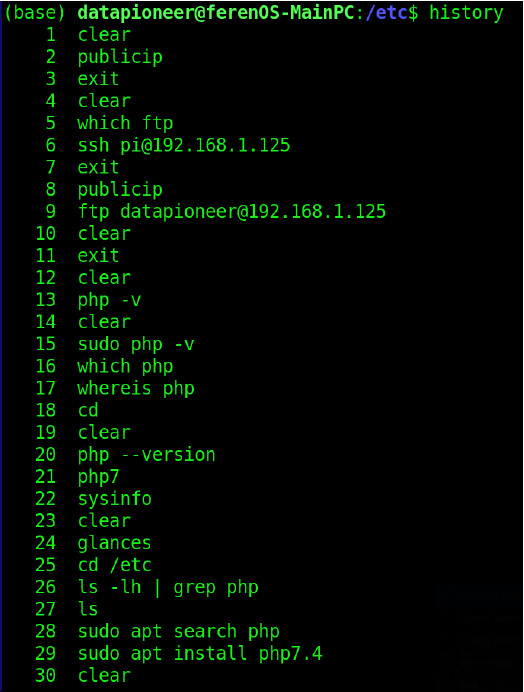Click the 'glances' command entry
The image size is (524, 692).
[115, 543]
